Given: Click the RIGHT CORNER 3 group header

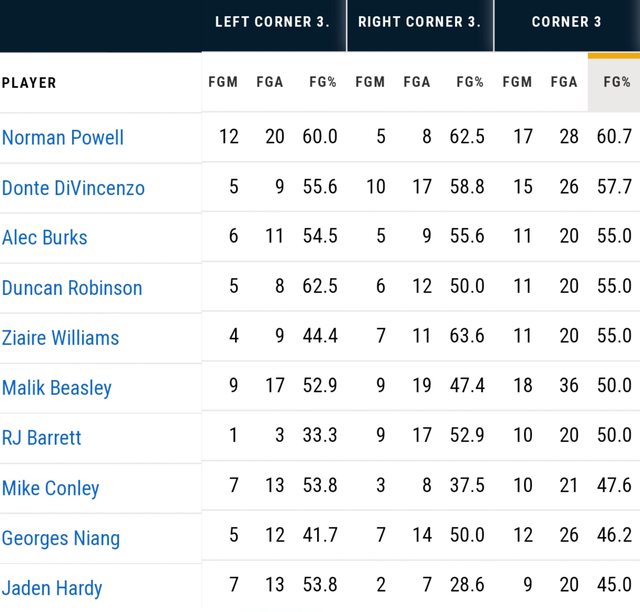Looking at the screenshot, I should point(420,22).
